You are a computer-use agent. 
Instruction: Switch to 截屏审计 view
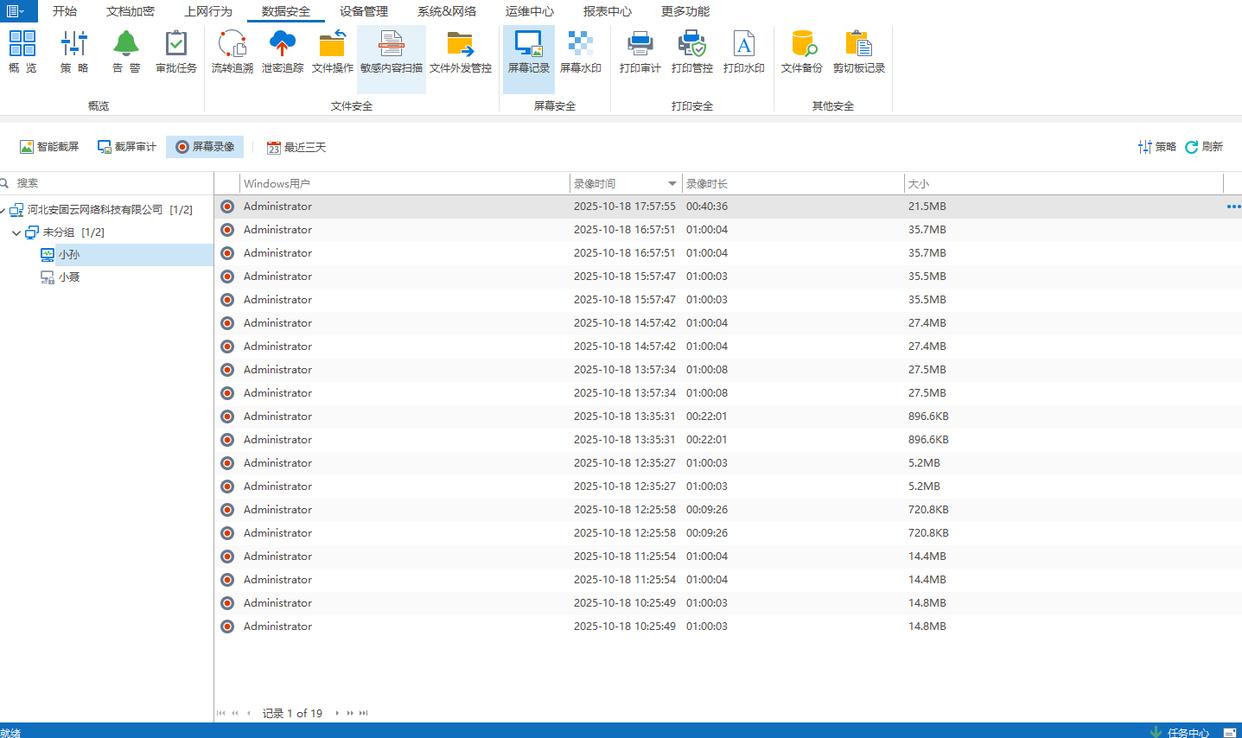(x=127, y=147)
